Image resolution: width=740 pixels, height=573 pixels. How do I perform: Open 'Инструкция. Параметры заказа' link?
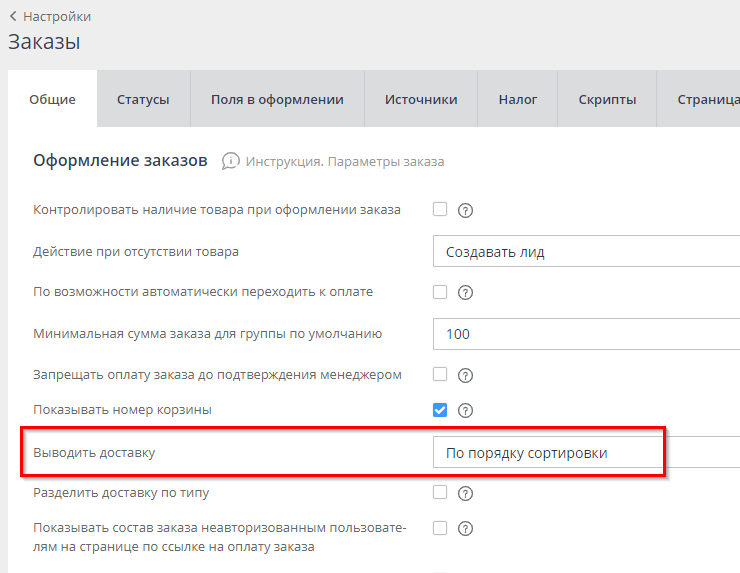click(x=345, y=162)
